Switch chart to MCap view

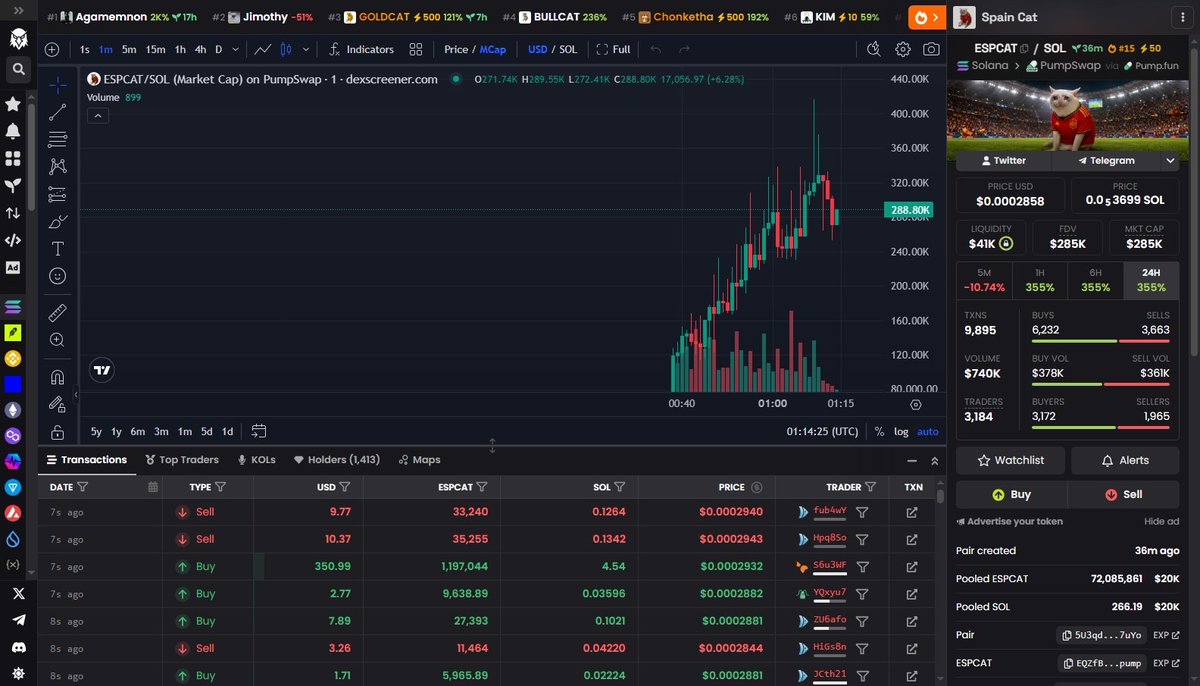click(x=493, y=49)
